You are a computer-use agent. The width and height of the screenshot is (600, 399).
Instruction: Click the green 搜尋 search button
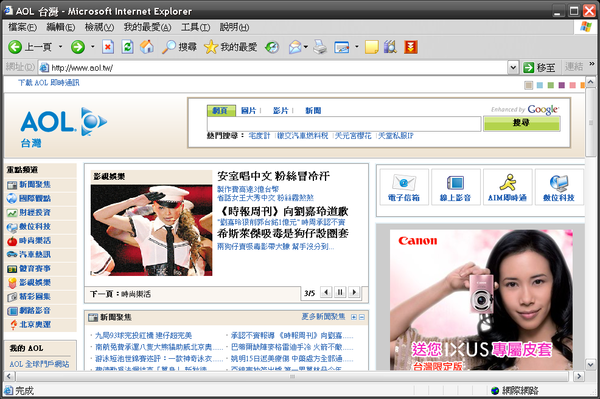pyautogui.click(x=522, y=123)
